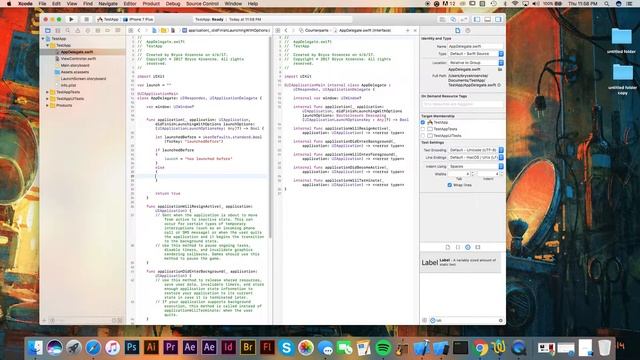
Task: Show the Assistant editor toolbar icon
Action: [x=453, y=19]
